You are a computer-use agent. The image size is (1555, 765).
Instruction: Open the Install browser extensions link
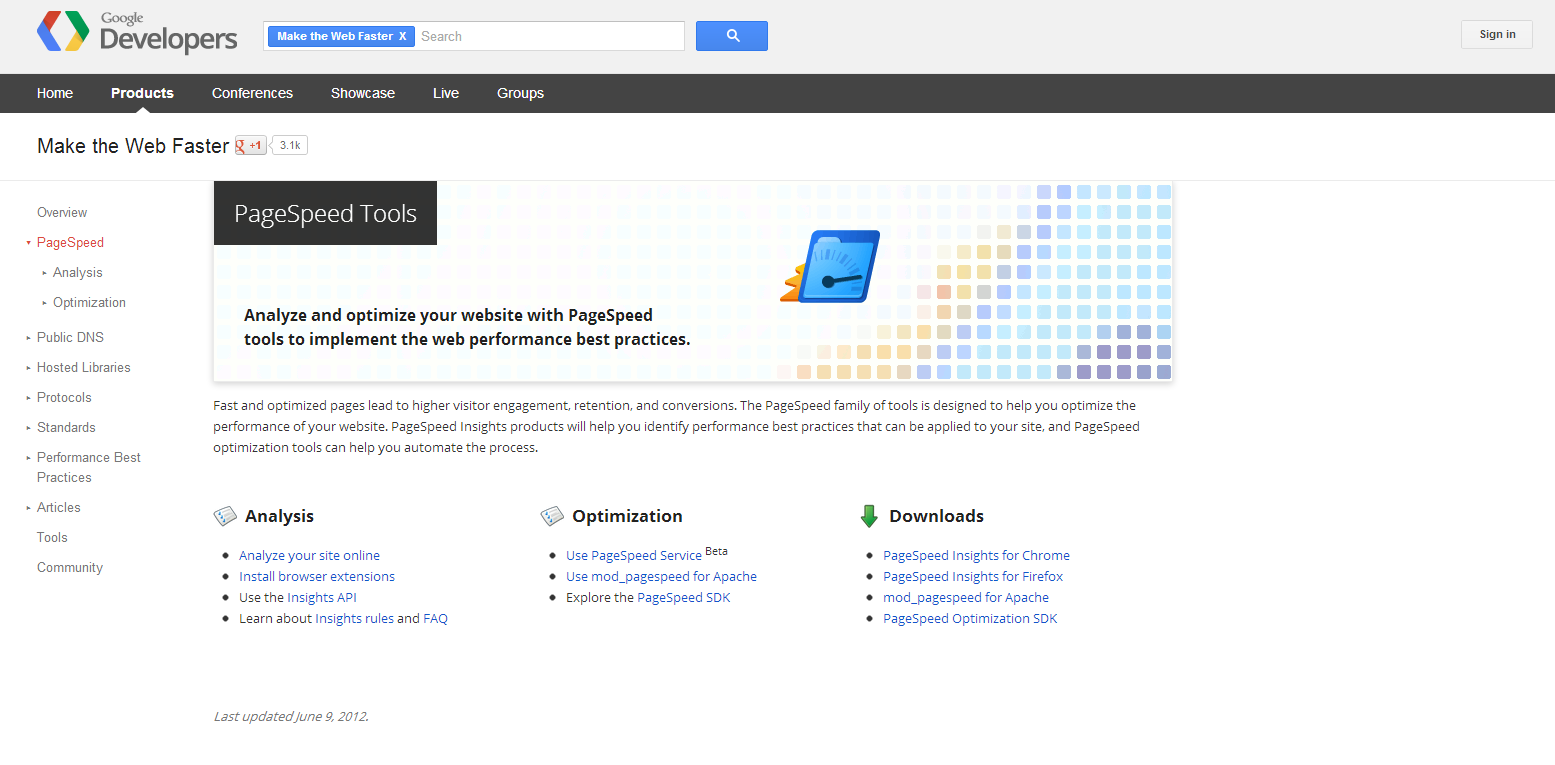point(317,576)
